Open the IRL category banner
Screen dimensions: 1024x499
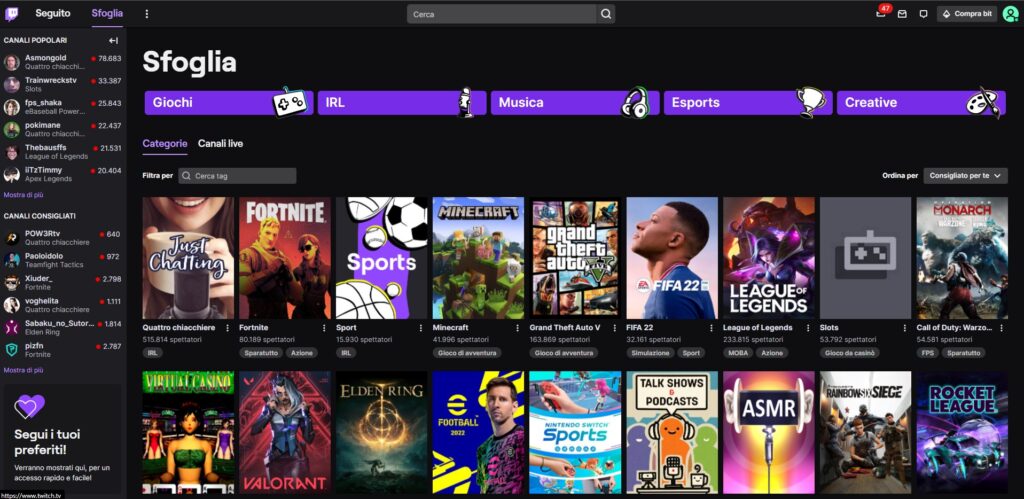pyautogui.click(x=402, y=103)
